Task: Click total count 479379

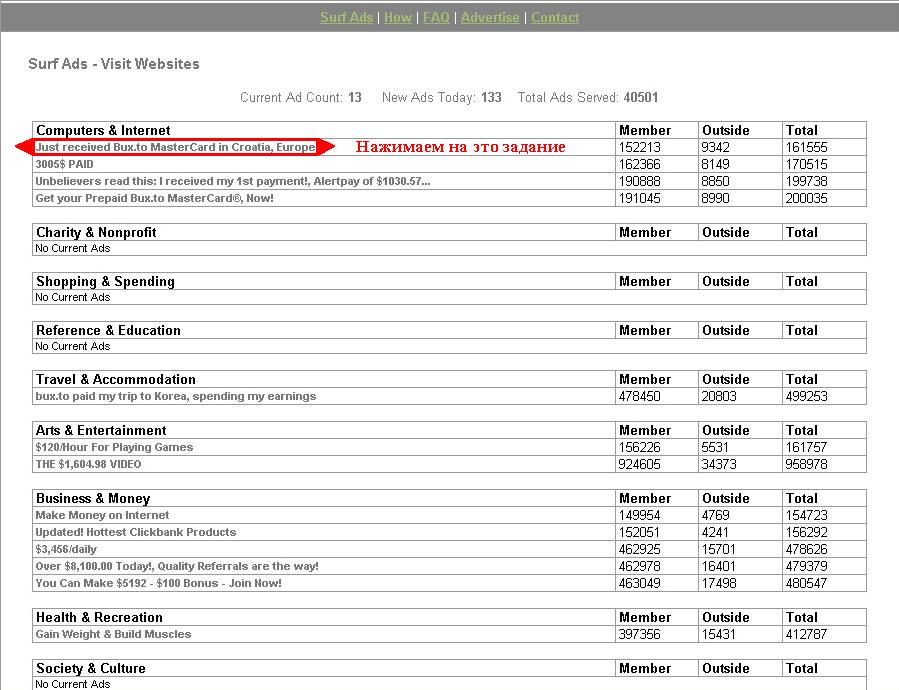Action: pos(807,567)
